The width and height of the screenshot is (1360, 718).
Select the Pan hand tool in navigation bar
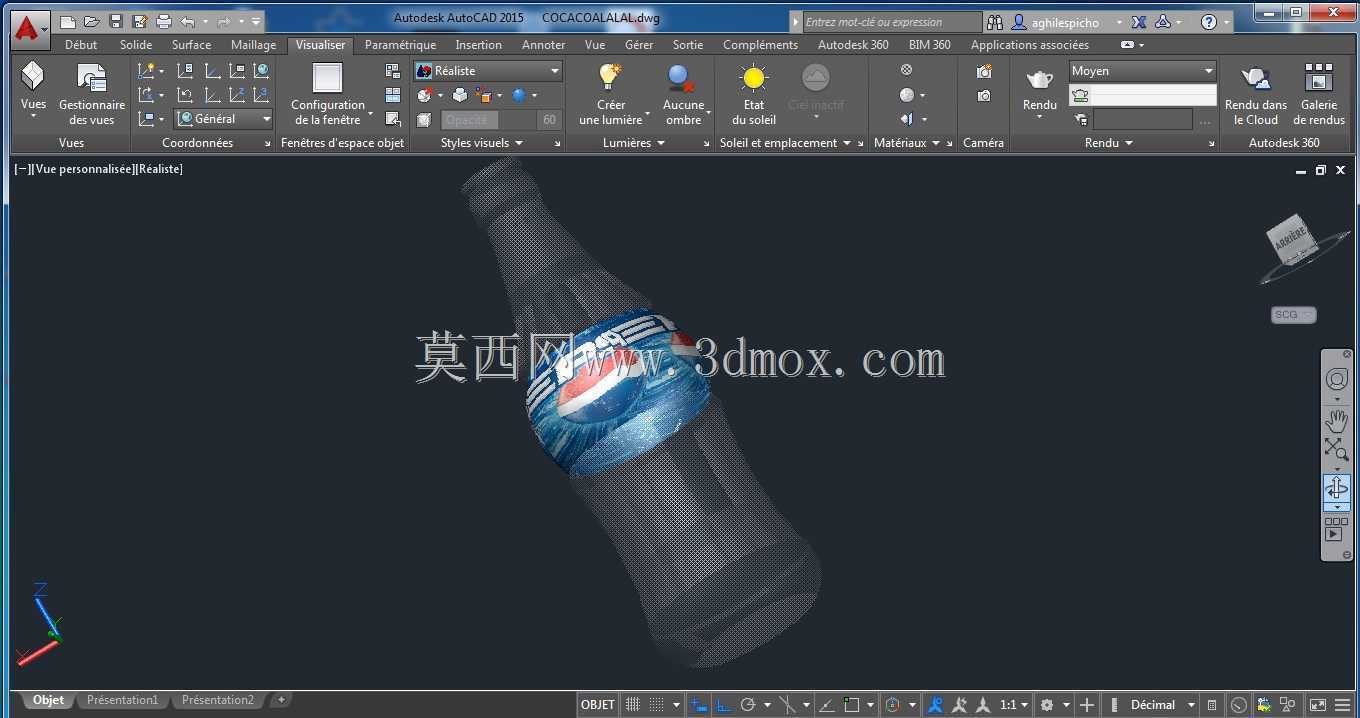click(x=1337, y=421)
